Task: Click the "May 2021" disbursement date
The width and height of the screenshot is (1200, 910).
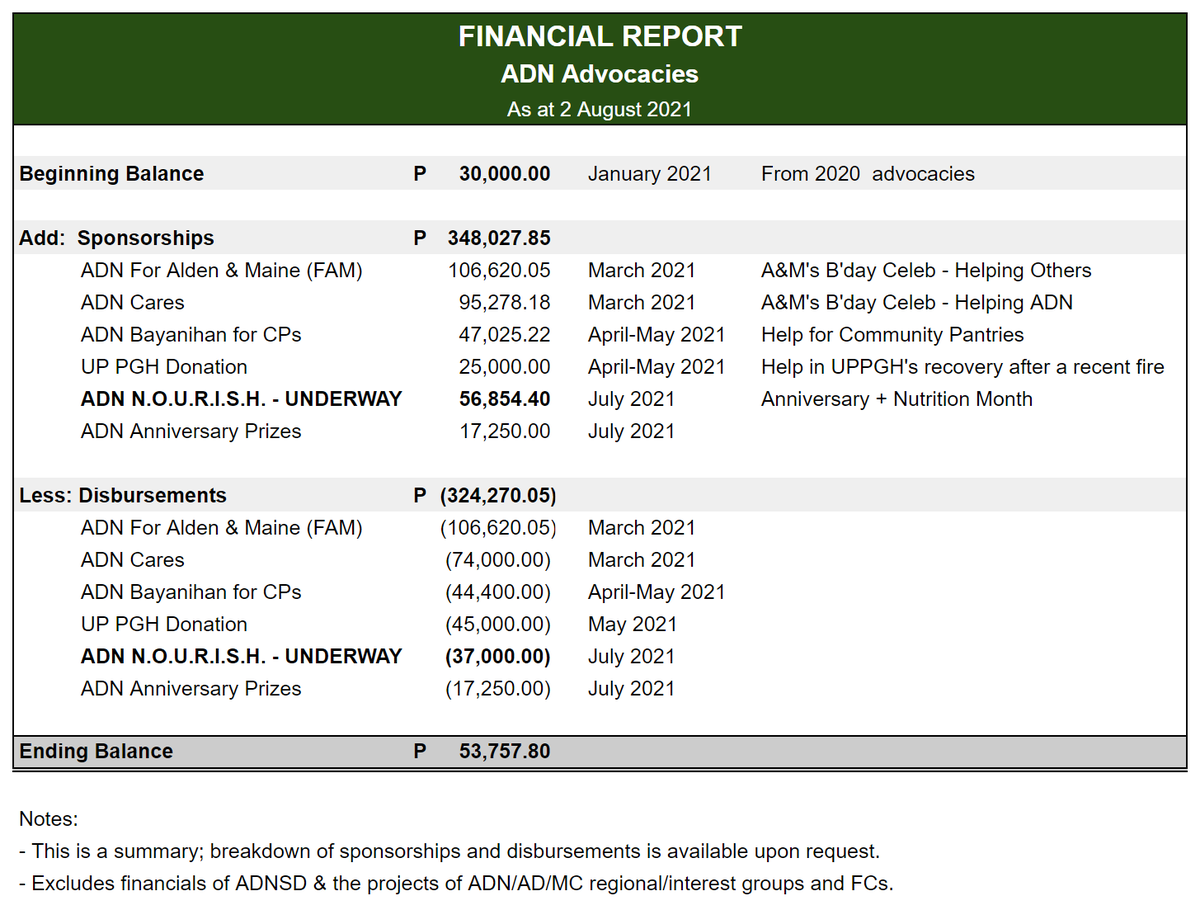Action: [632, 624]
